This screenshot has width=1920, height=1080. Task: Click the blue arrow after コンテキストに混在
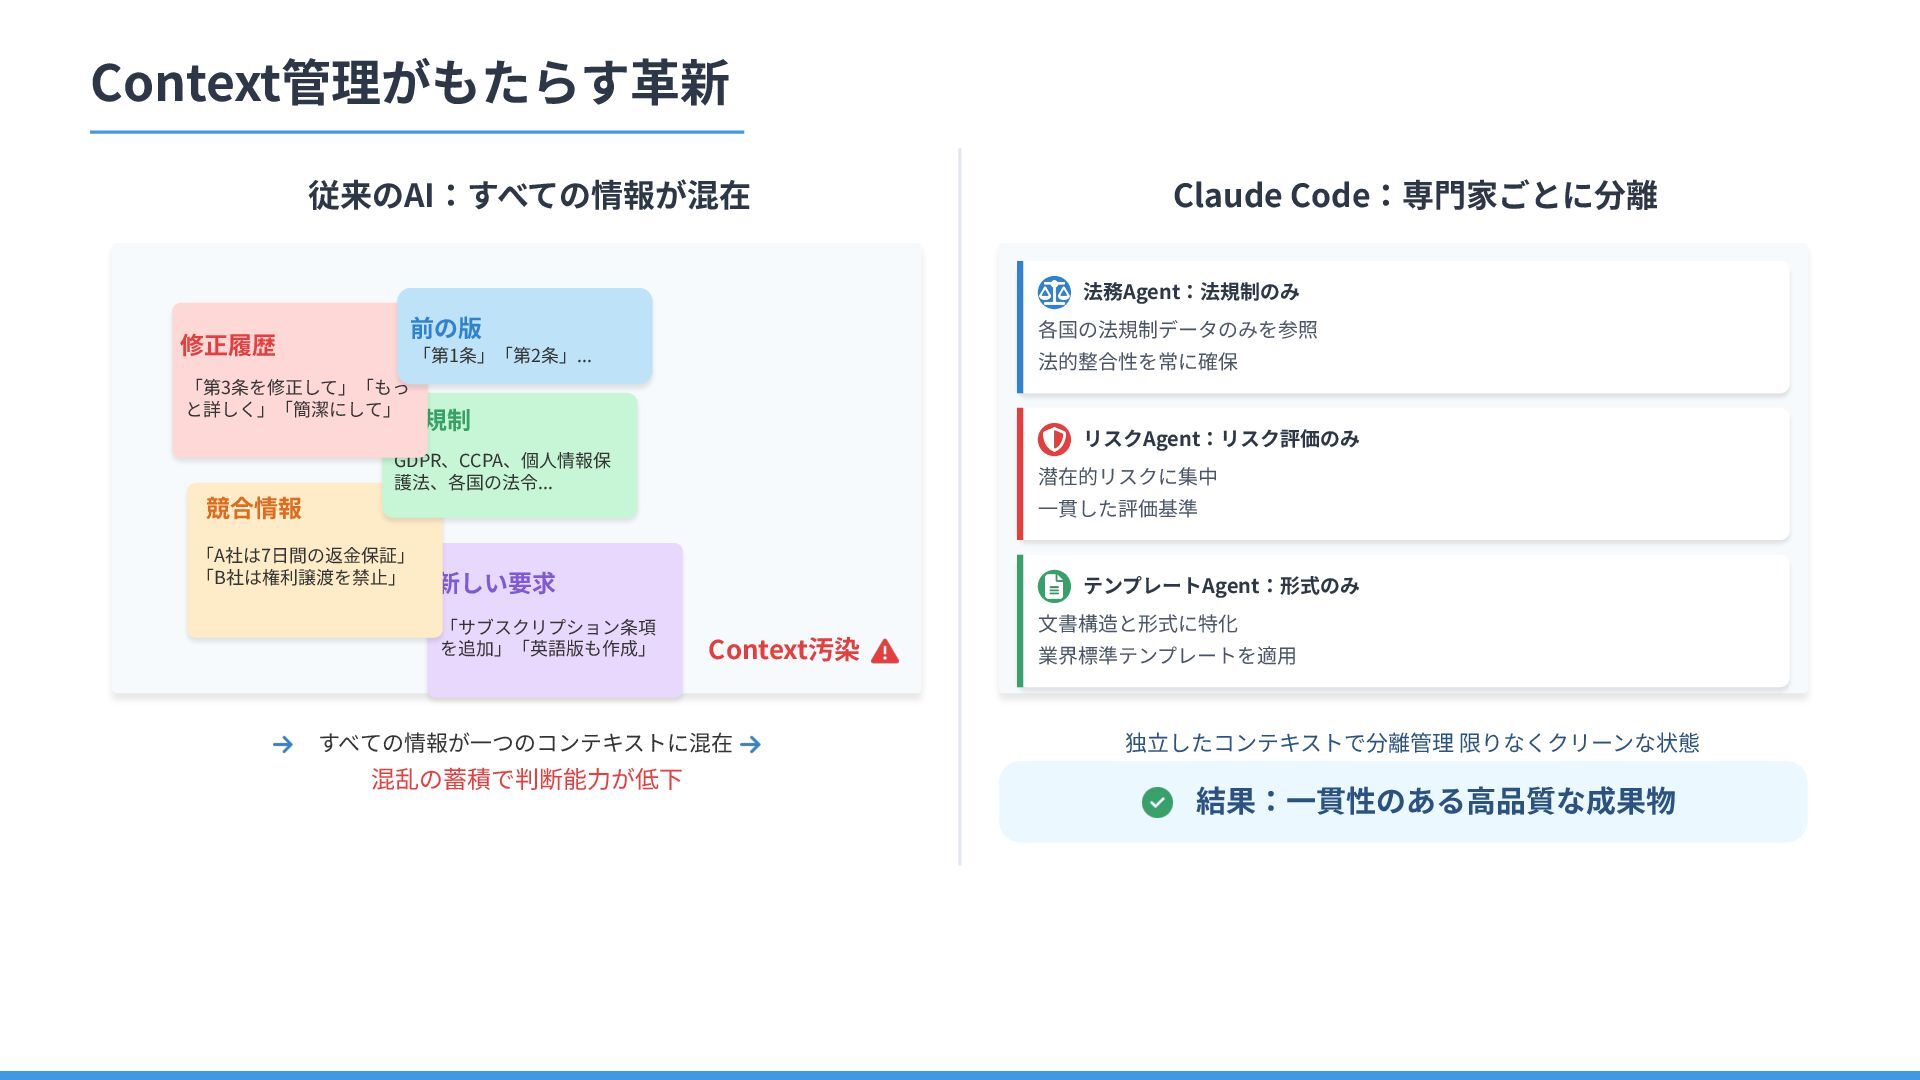point(751,744)
